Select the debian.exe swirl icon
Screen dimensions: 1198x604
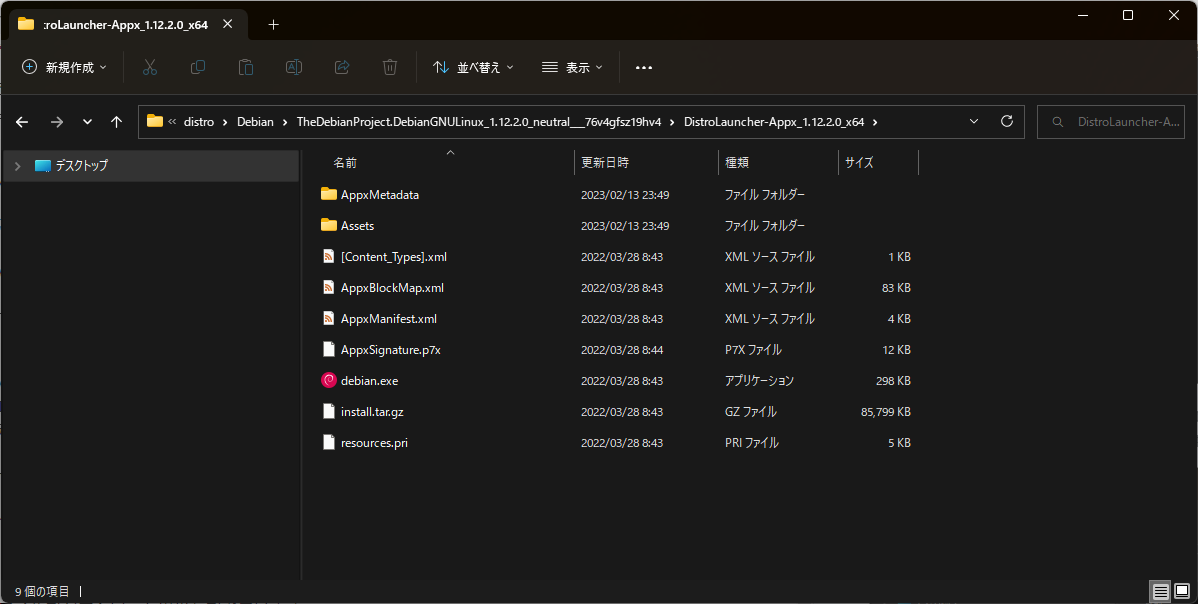click(329, 380)
